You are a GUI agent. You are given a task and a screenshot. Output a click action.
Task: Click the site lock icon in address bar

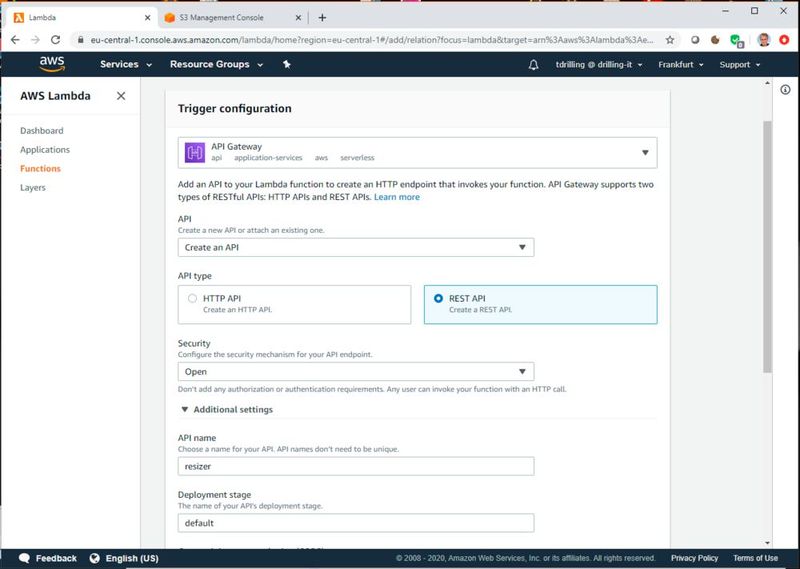coord(80,40)
